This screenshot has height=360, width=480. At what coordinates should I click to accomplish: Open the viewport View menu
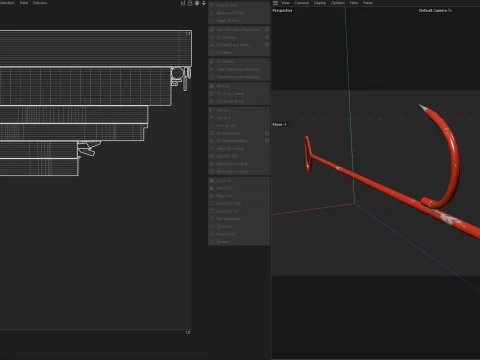(285, 3)
